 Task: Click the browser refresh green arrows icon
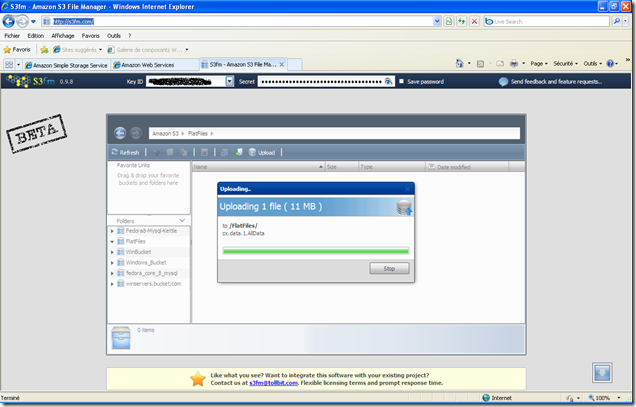coord(462,21)
